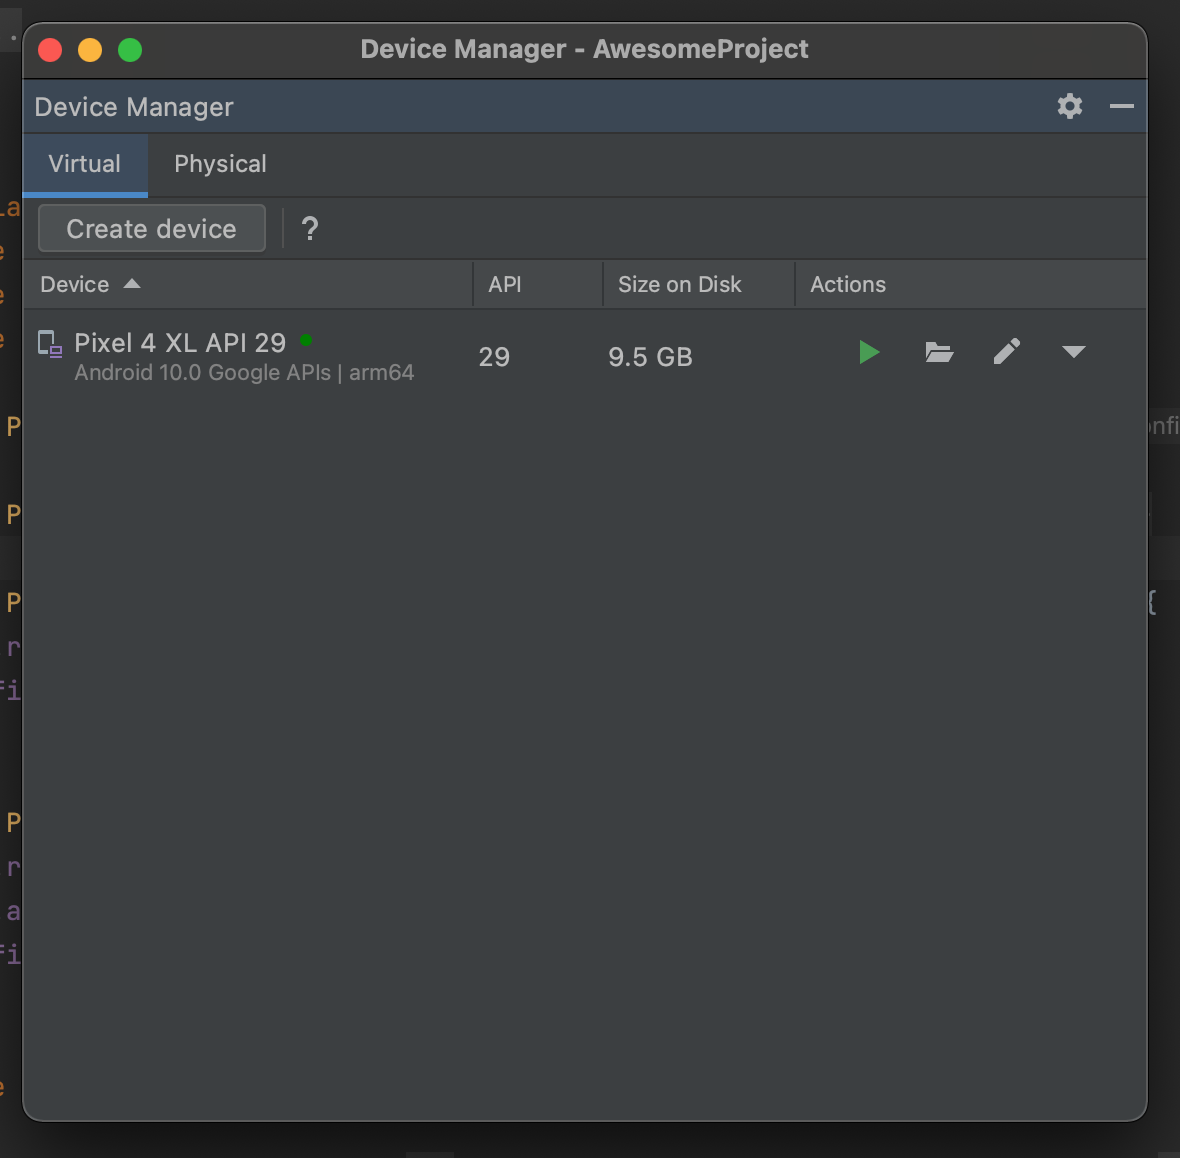Maximize the window with the green button

point(130,50)
